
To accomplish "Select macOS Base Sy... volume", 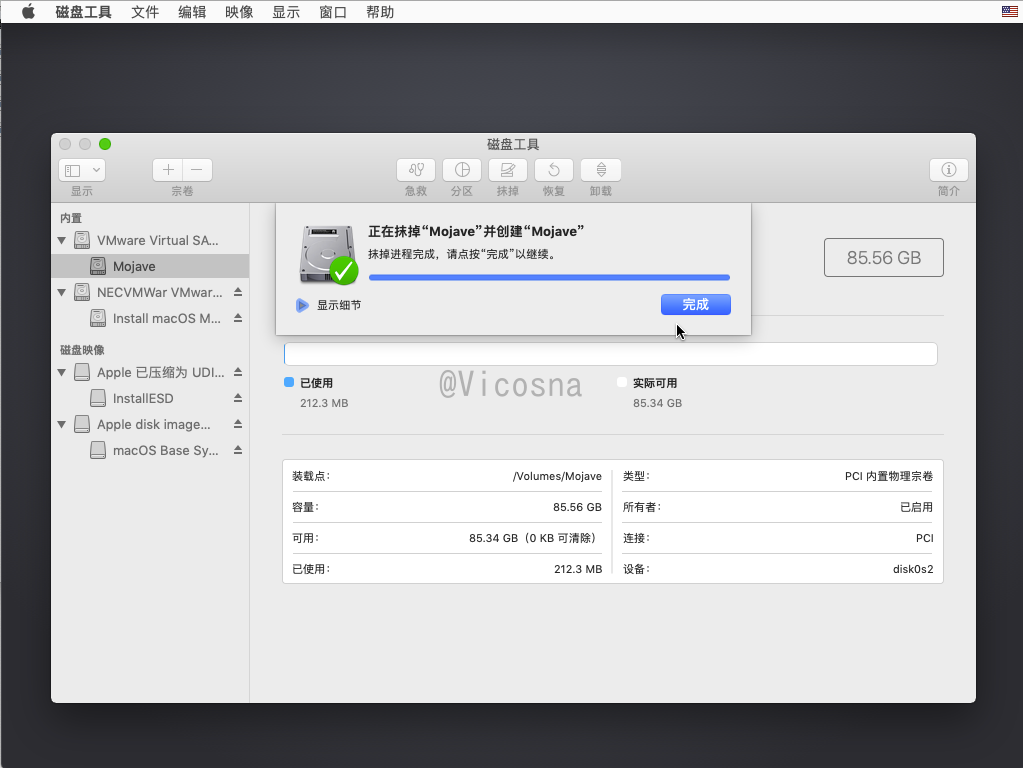I will click(150, 450).
